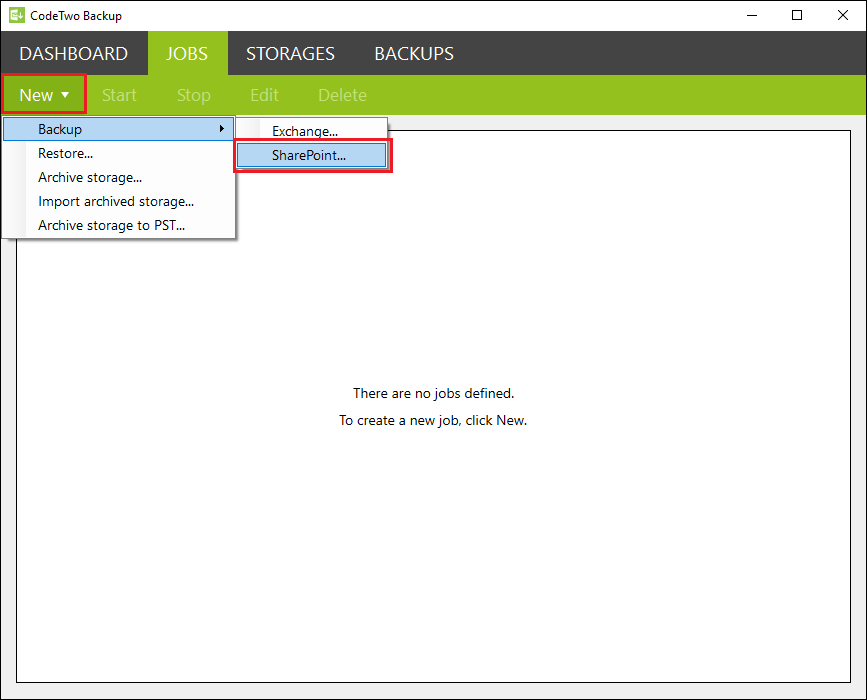Select Import archived storage... entry
Image resolution: width=867 pixels, height=700 pixels.
pyautogui.click(x=119, y=201)
